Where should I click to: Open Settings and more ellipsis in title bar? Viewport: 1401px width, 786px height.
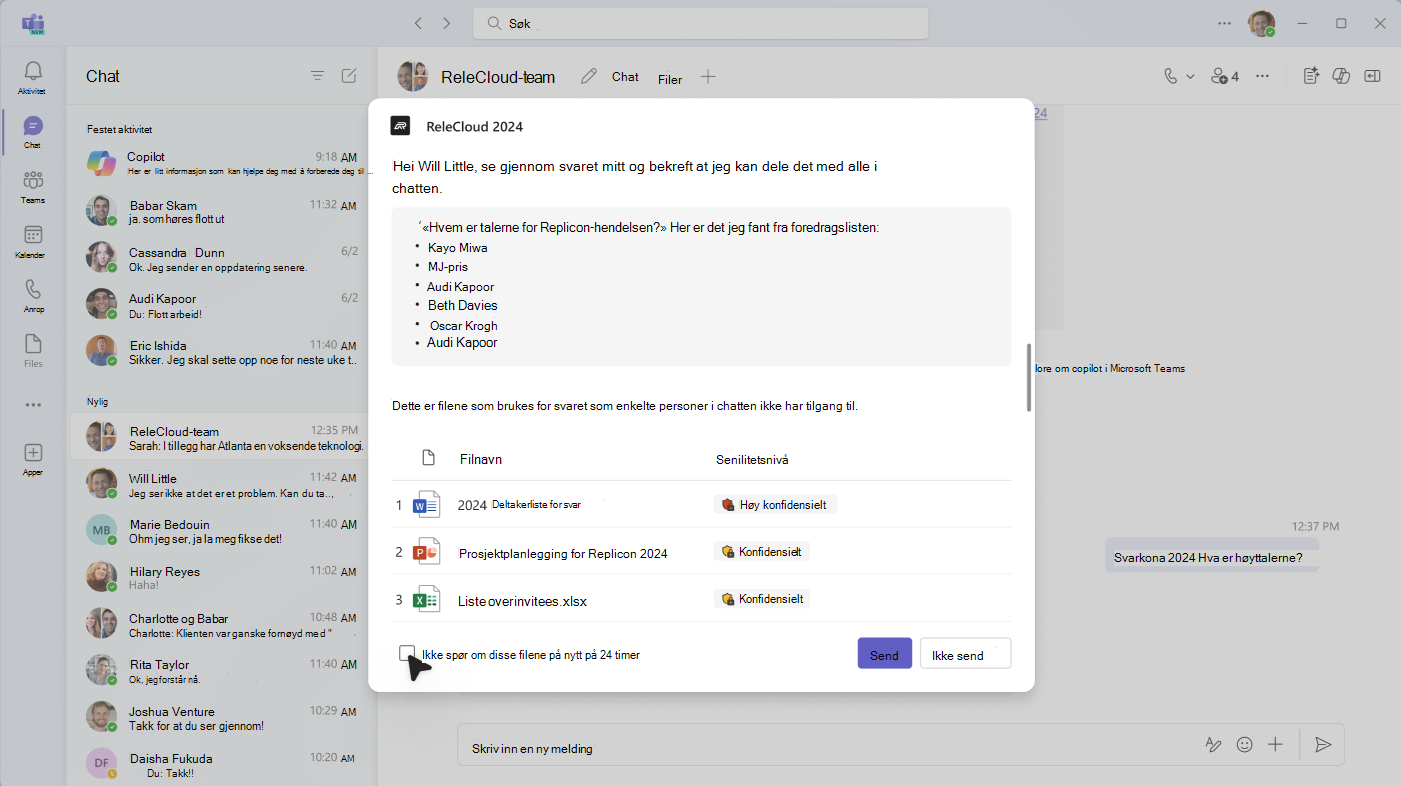[1225, 23]
